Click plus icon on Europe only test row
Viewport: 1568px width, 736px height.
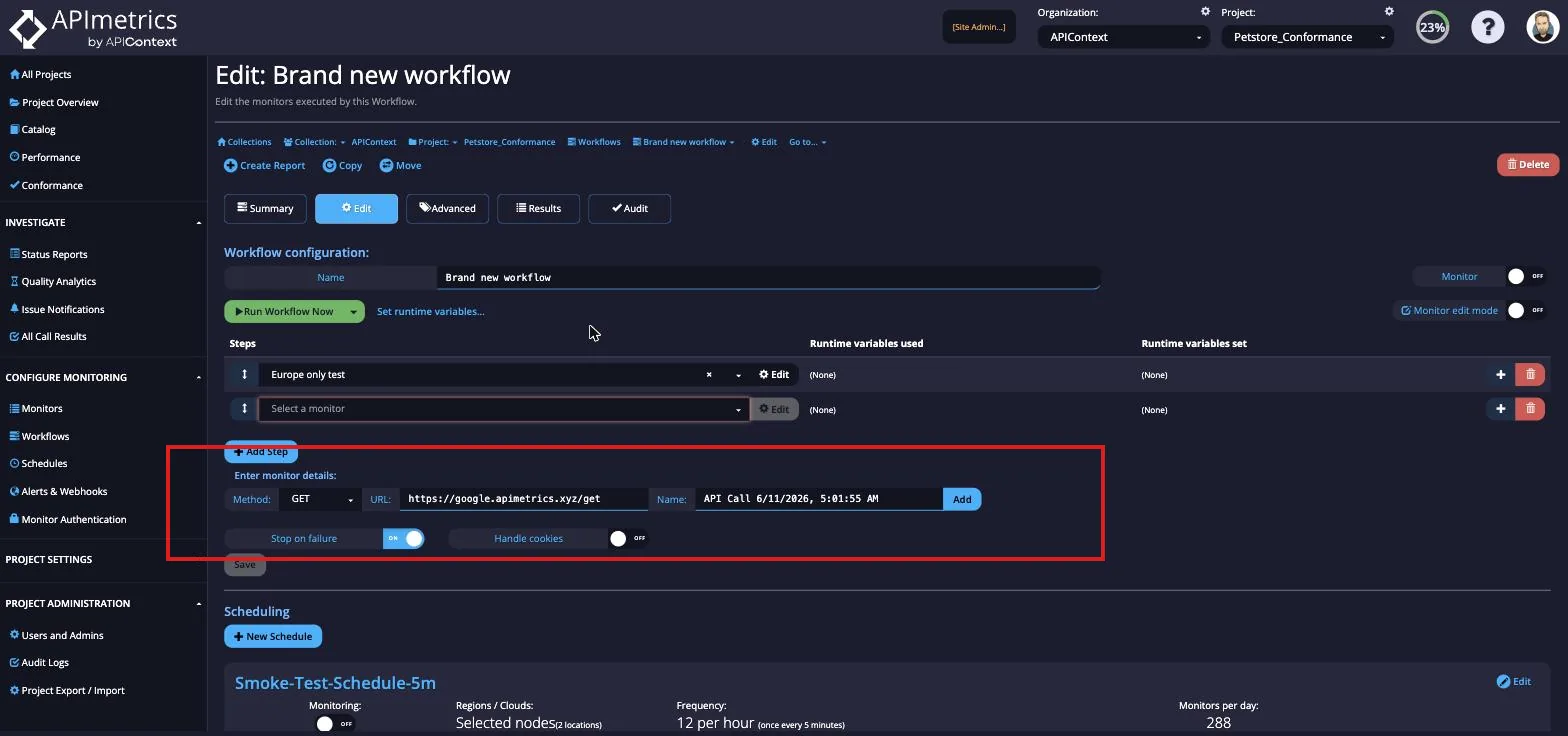[1500, 374]
